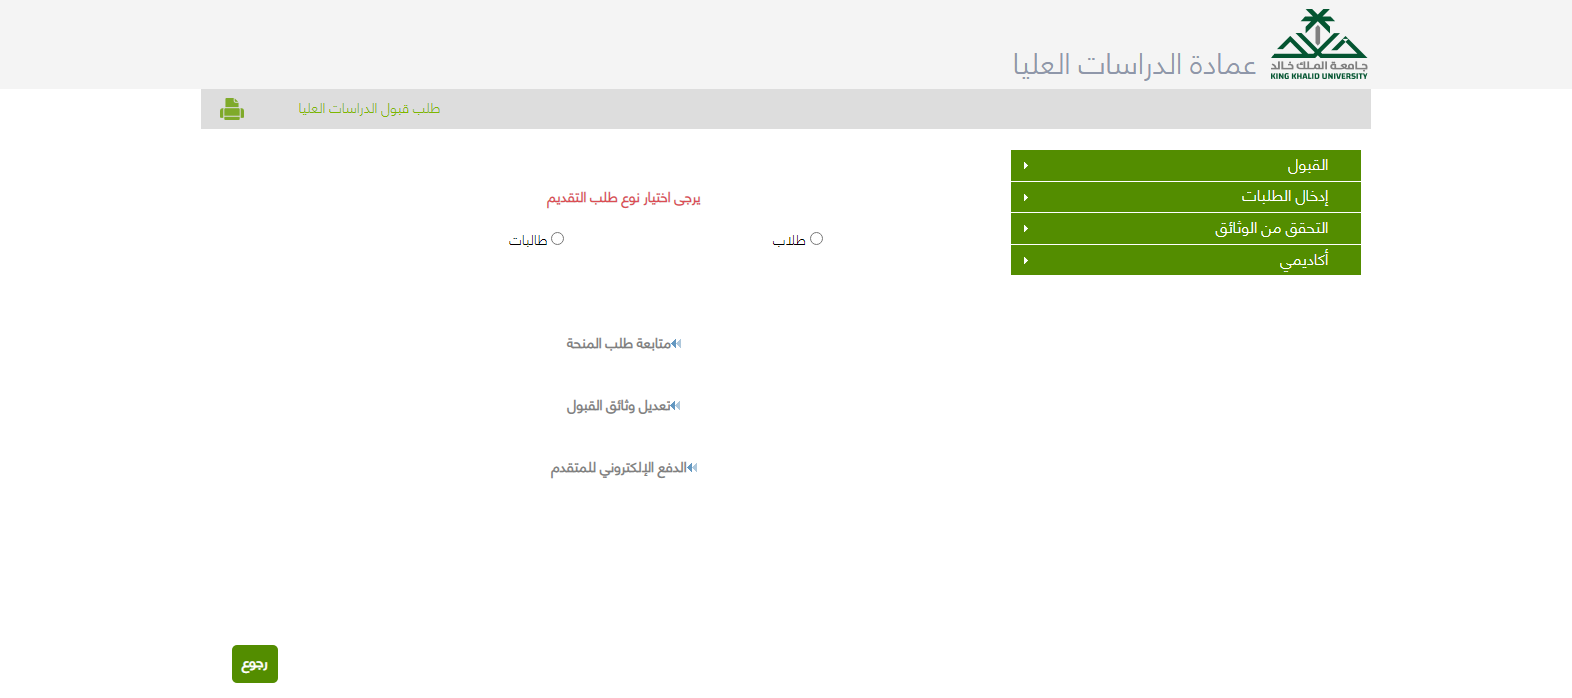Expand the إدخال الطلبات menu arrow
Viewport: 1572px width, 698px height.
(x=1026, y=198)
